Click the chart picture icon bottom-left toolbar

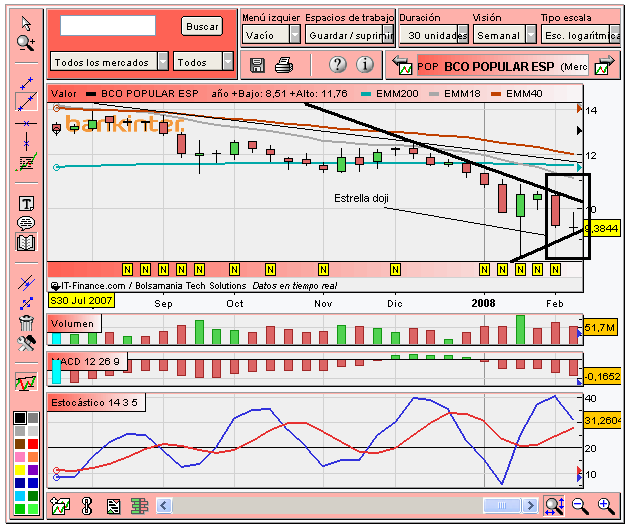pos(60,506)
